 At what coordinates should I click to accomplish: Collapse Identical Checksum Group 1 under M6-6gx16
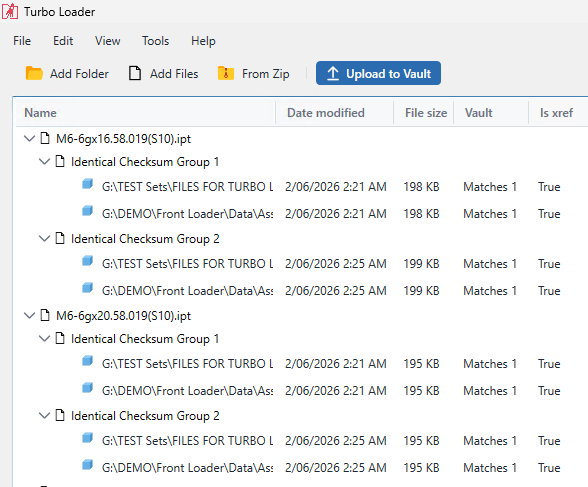tap(44, 162)
